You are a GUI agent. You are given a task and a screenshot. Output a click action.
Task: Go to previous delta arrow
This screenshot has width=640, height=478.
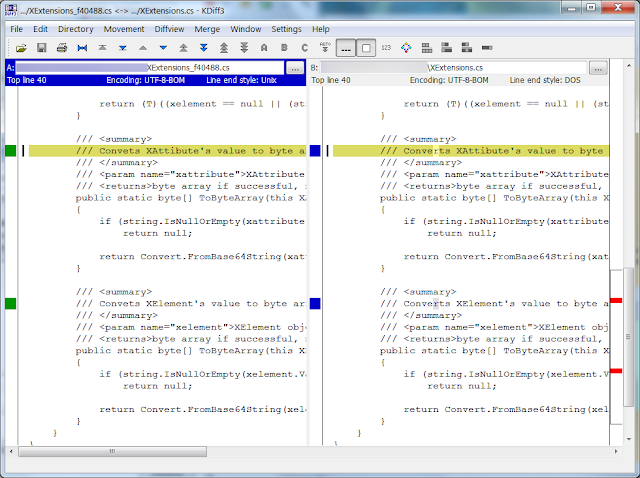pos(143,48)
